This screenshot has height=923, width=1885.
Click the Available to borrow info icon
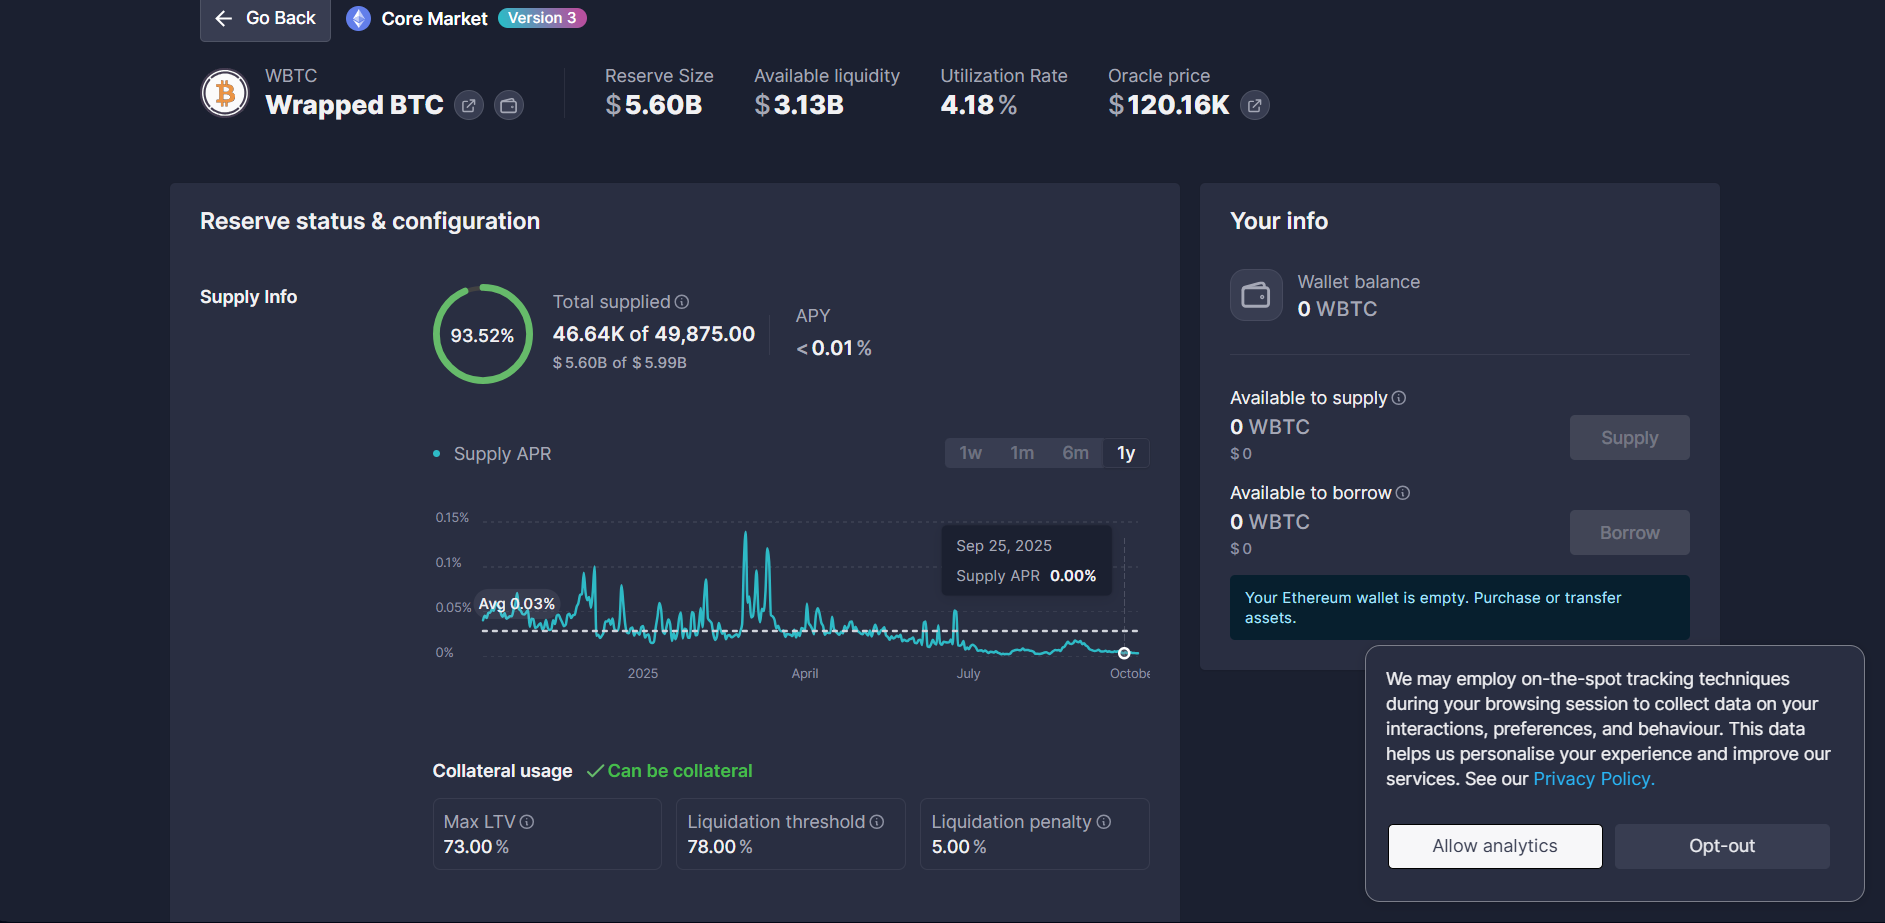pyautogui.click(x=1403, y=493)
